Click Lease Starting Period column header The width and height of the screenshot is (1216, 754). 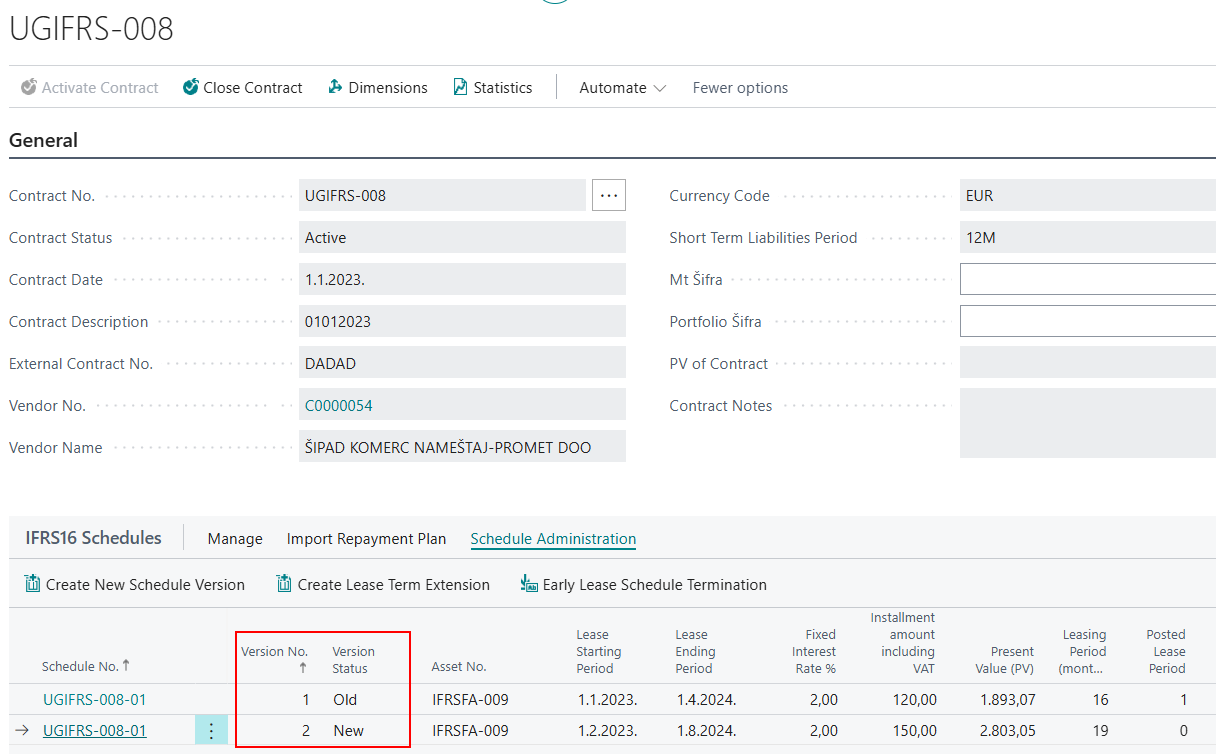tap(599, 651)
